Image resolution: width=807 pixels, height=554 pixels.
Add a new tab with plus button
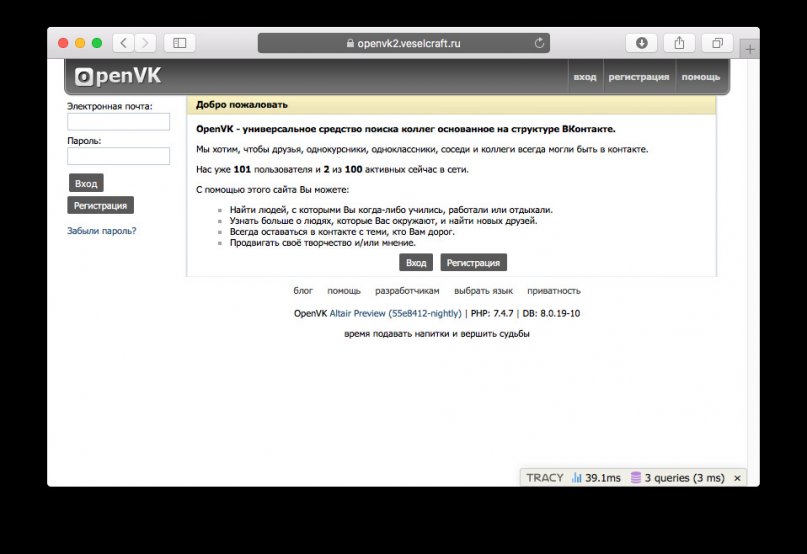[750, 49]
